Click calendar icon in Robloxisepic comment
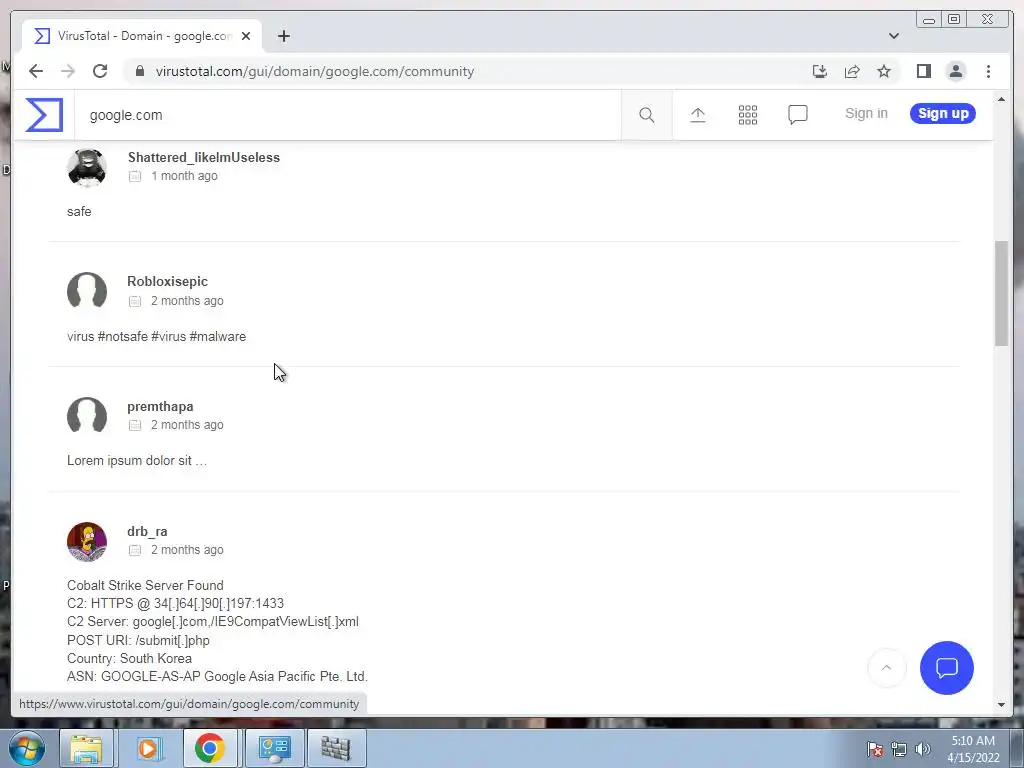 point(135,301)
